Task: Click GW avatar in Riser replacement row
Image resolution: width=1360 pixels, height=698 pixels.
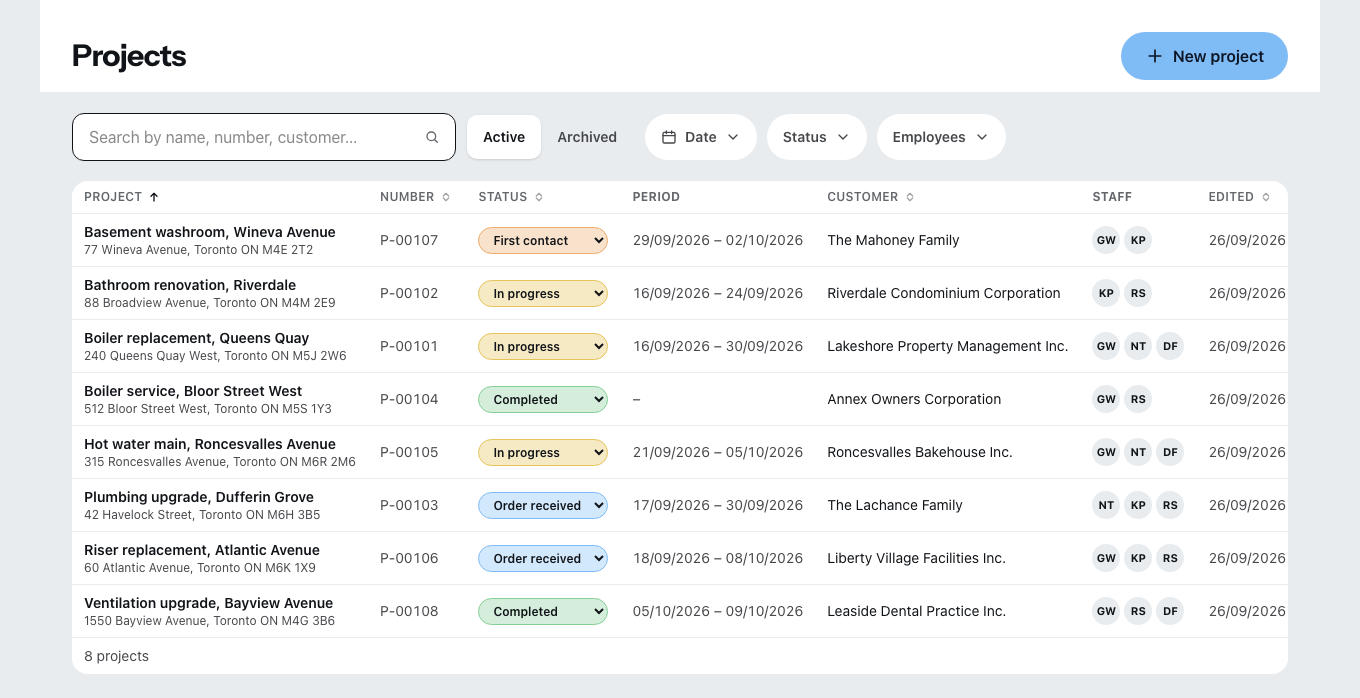Action: click(1106, 558)
